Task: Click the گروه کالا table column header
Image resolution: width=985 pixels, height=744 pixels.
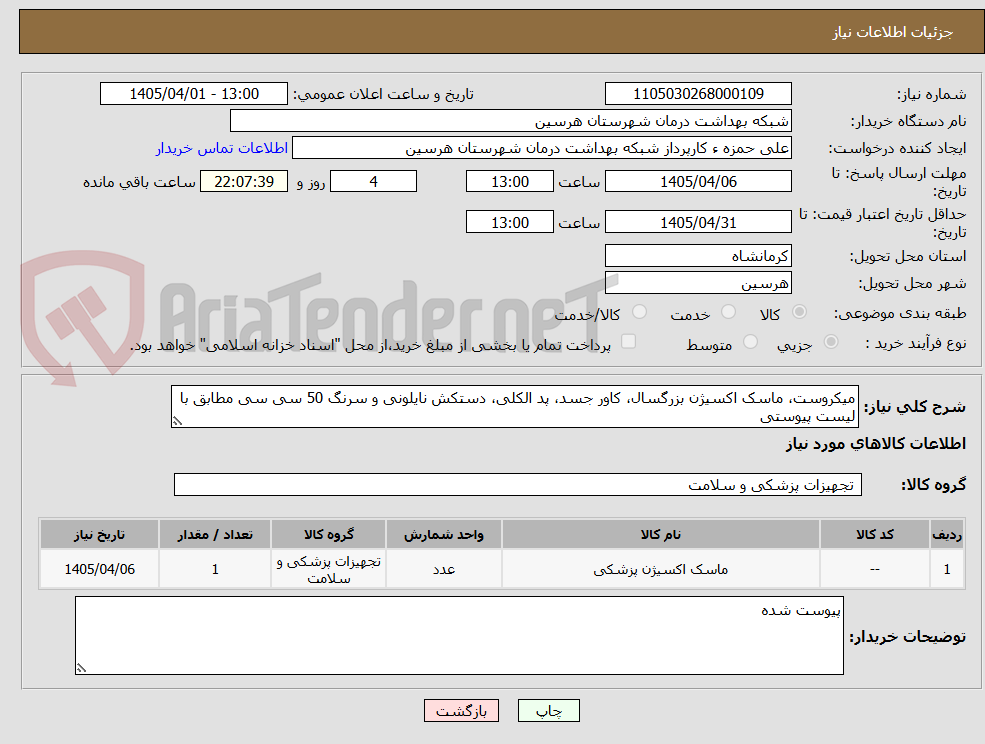Action: pos(329,534)
